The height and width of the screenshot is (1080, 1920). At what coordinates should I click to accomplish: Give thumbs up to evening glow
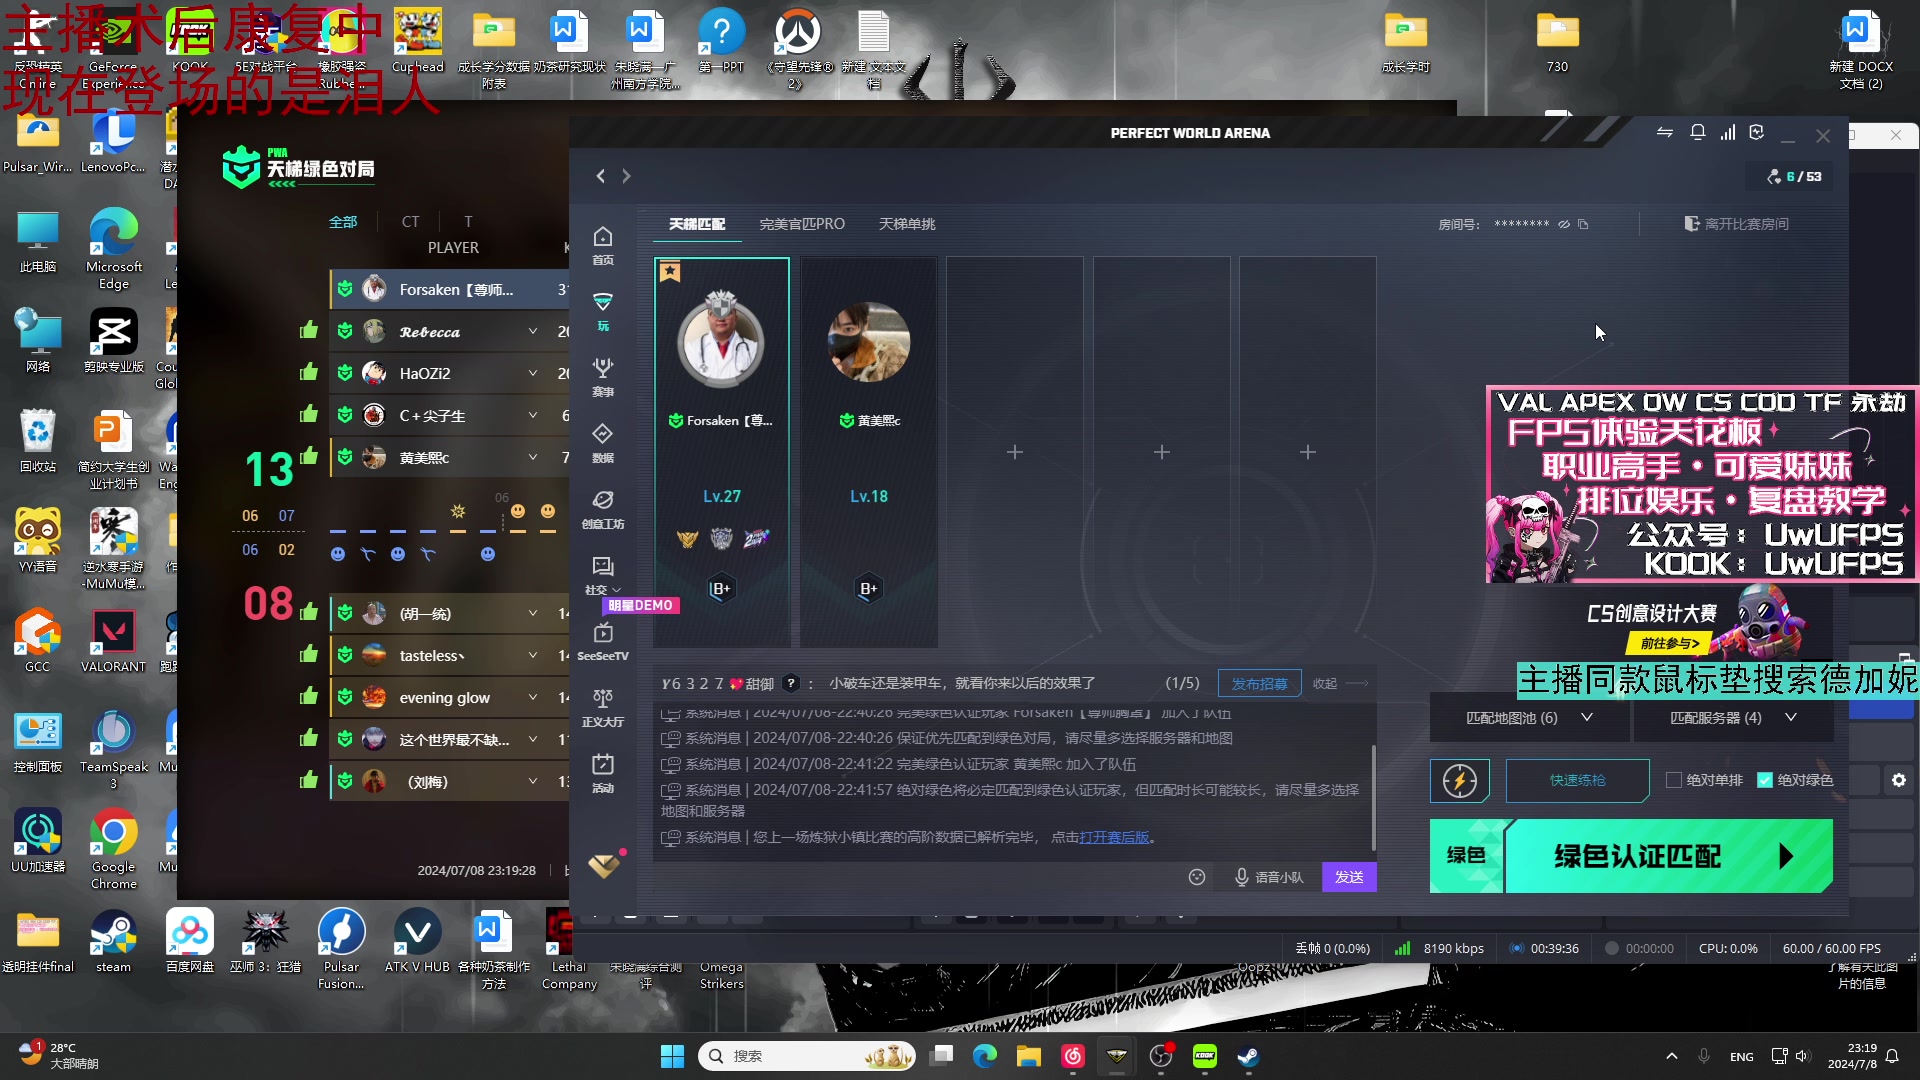click(308, 696)
